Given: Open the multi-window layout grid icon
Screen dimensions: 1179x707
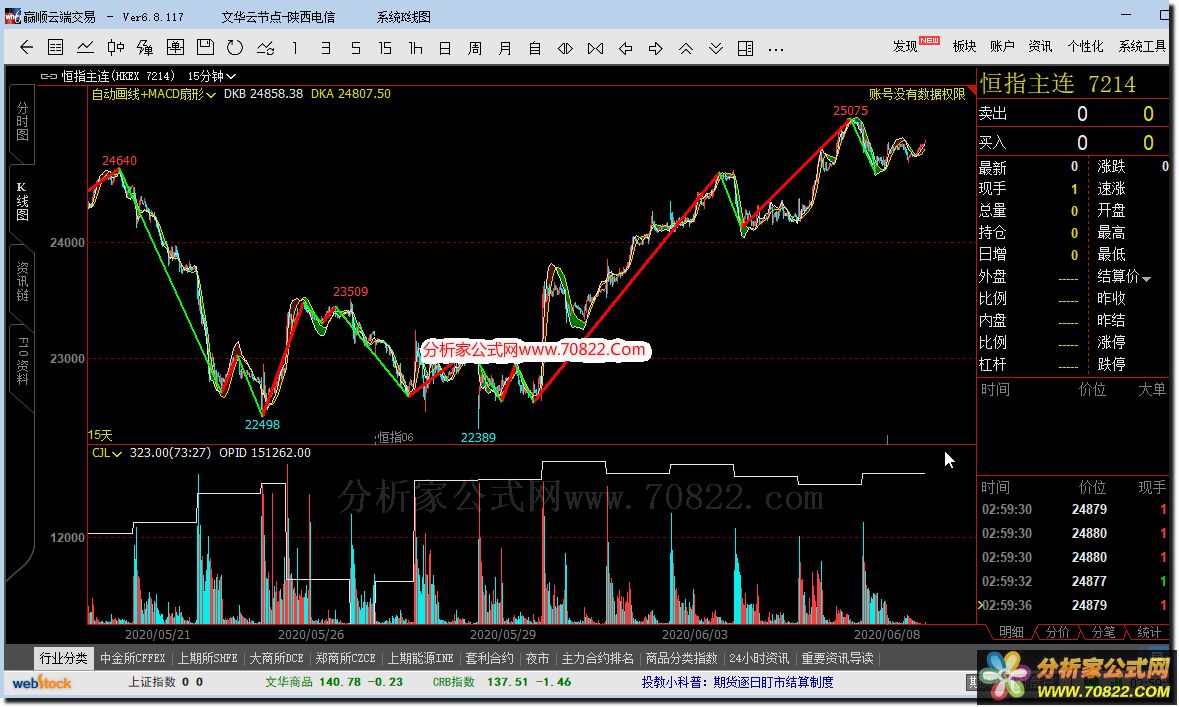Looking at the screenshot, I should pyautogui.click(x=745, y=48).
